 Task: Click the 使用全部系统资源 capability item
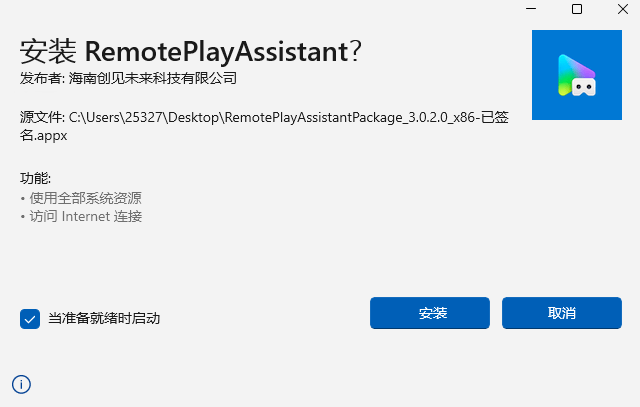(84, 197)
